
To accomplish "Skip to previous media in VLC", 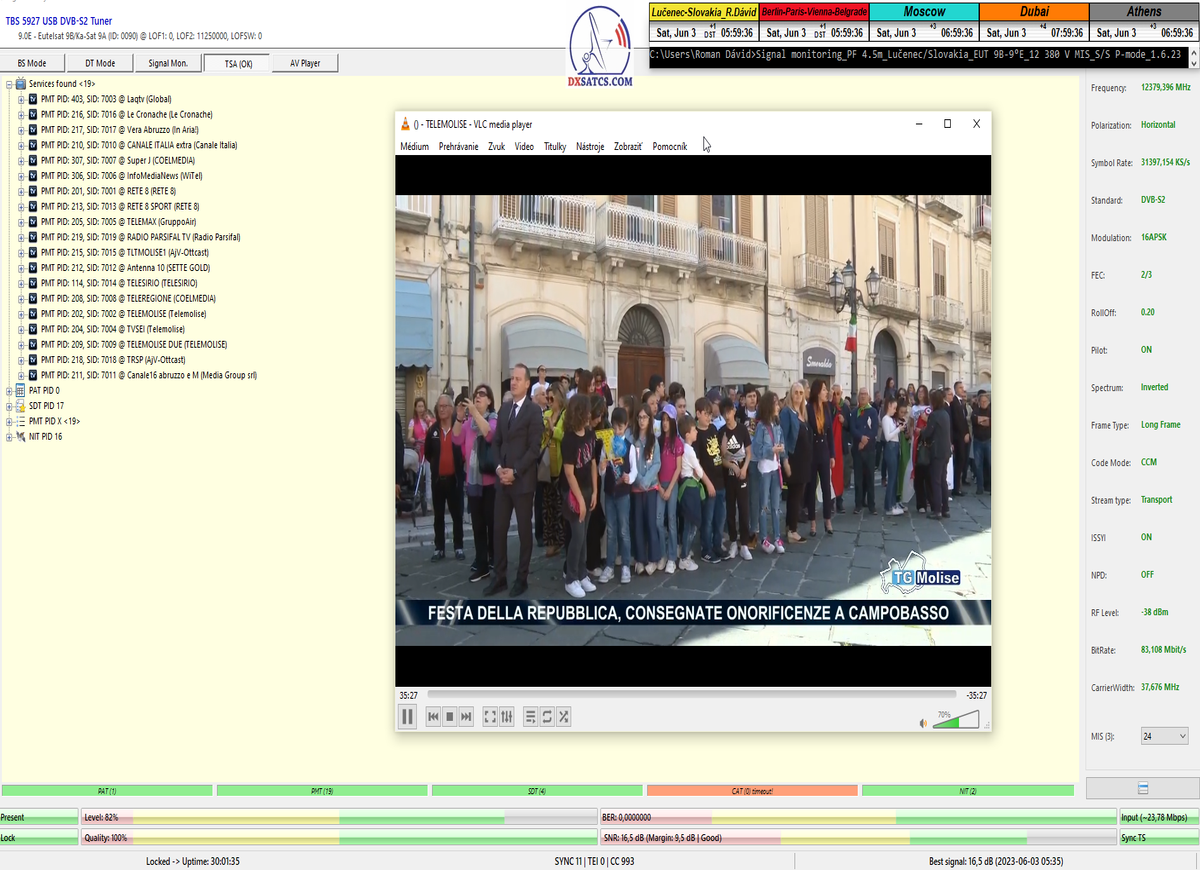I will (x=433, y=716).
